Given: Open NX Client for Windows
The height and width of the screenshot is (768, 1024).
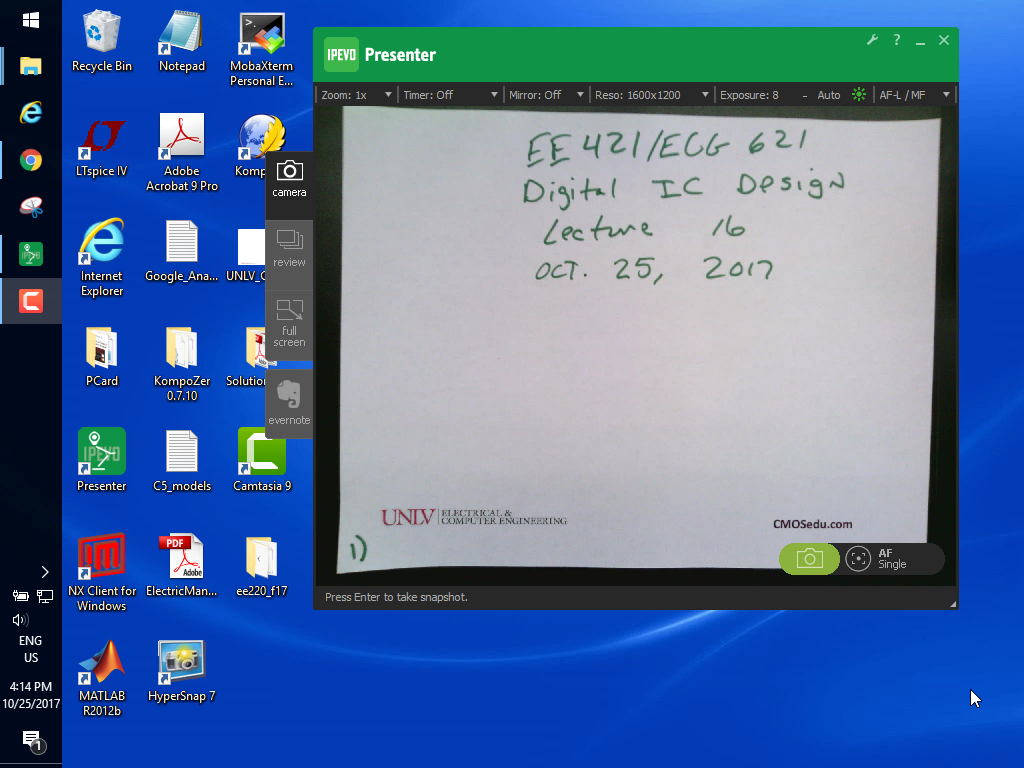Looking at the screenshot, I should coord(102,573).
